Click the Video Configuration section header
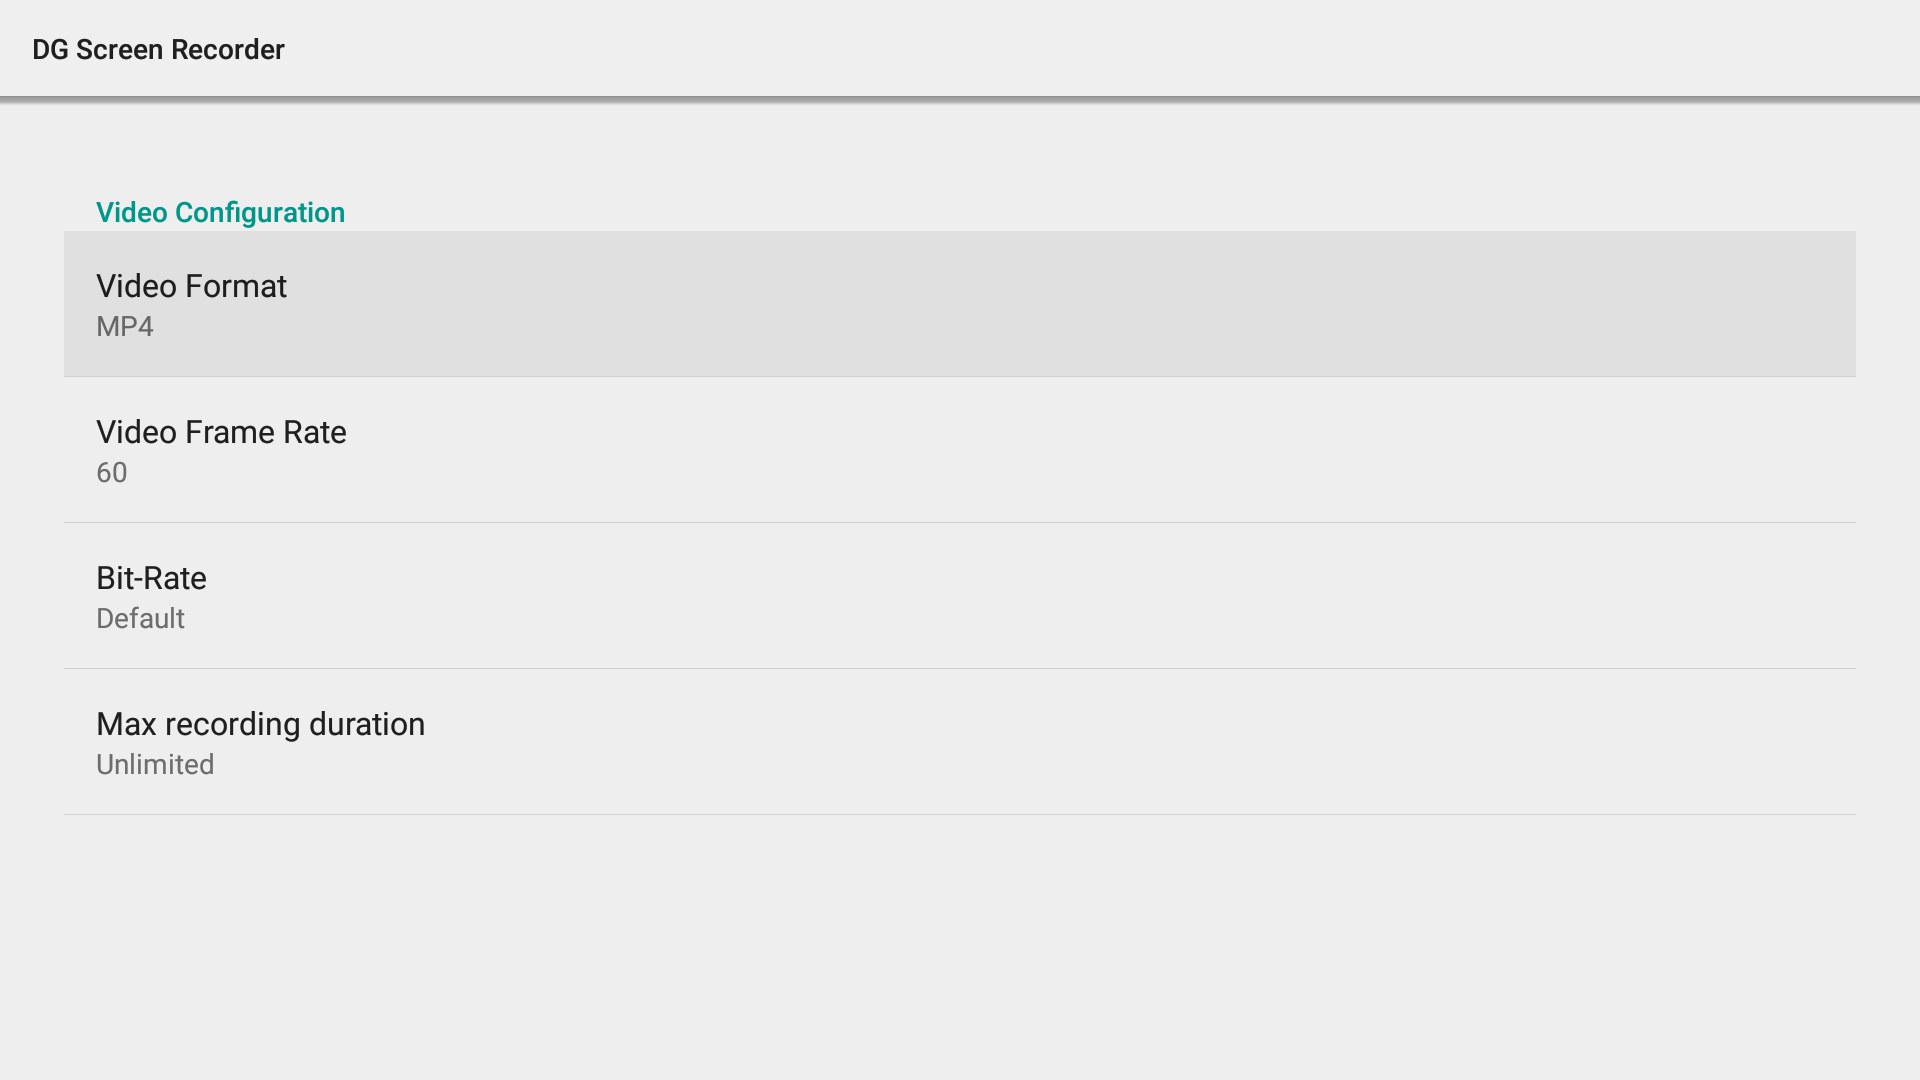Image resolution: width=1920 pixels, height=1080 pixels. click(x=220, y=213)
